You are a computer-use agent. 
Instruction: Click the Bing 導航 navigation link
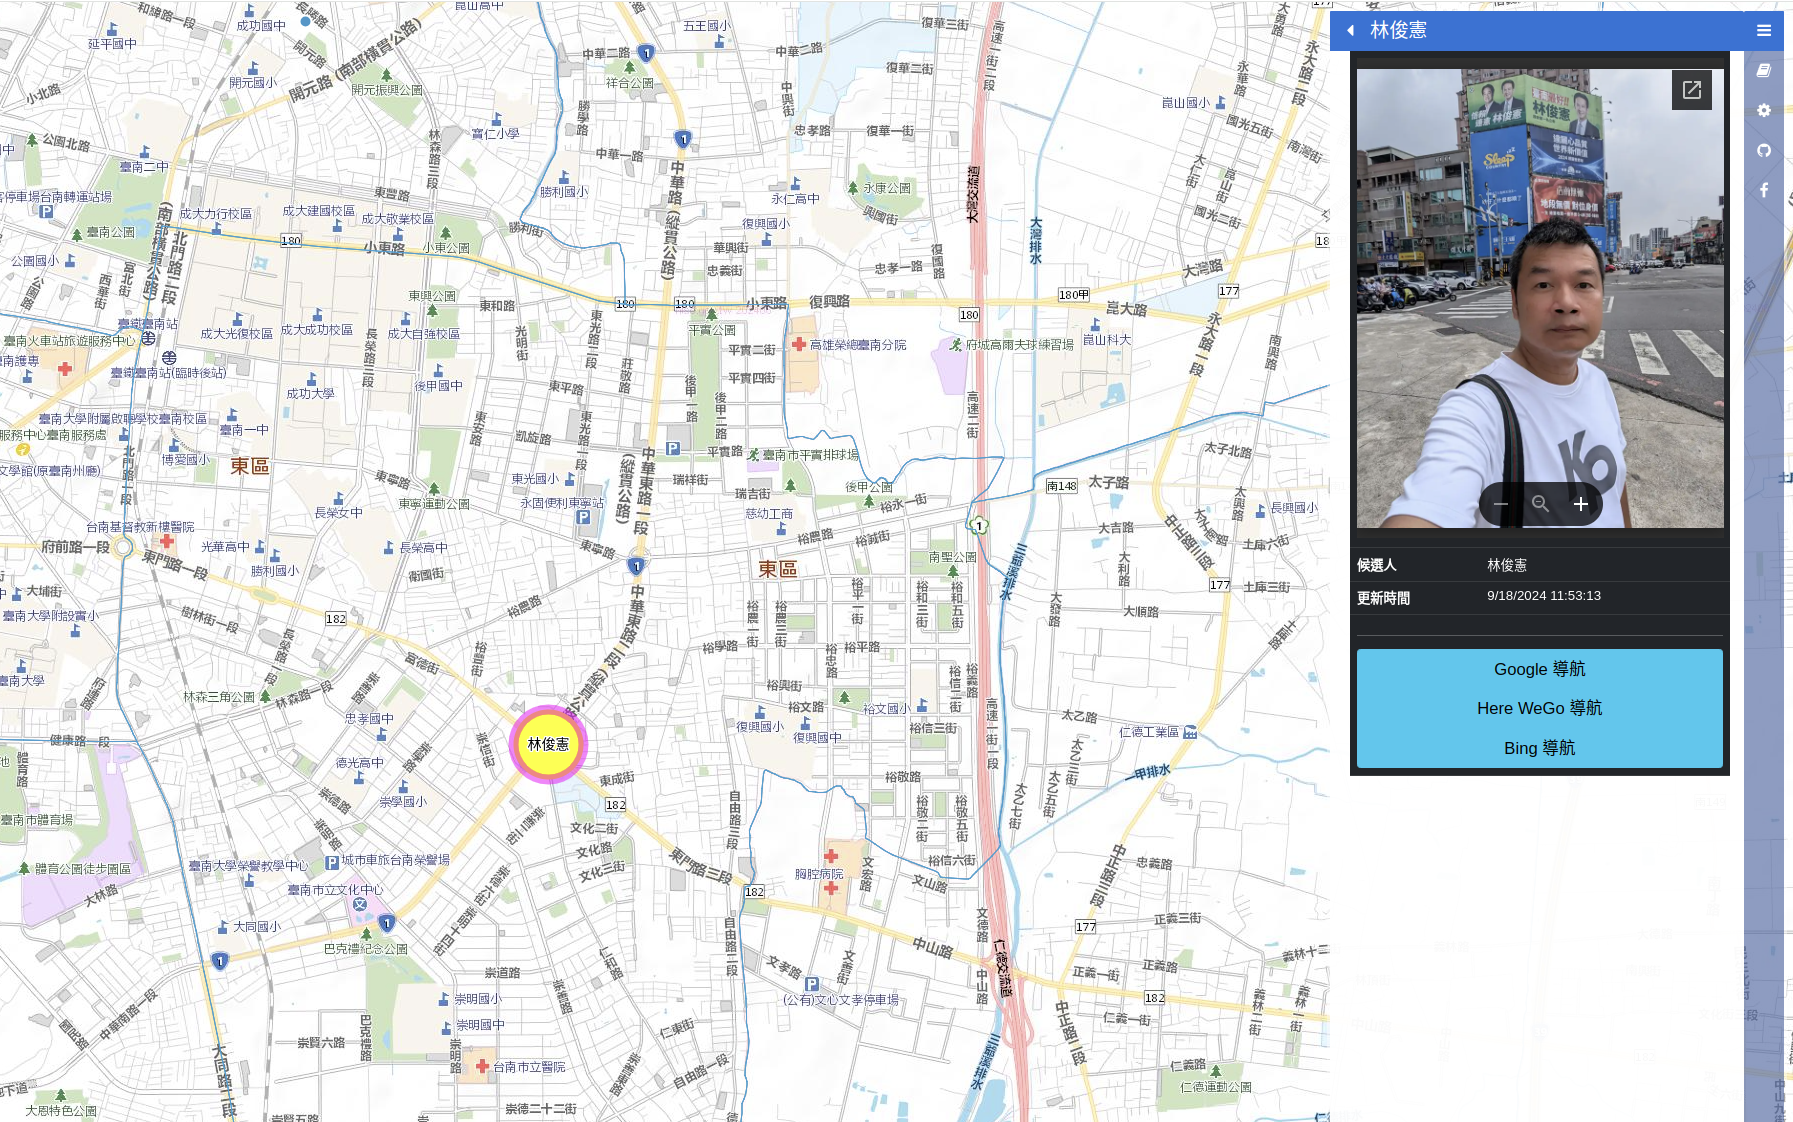(x=1539, y=748)
